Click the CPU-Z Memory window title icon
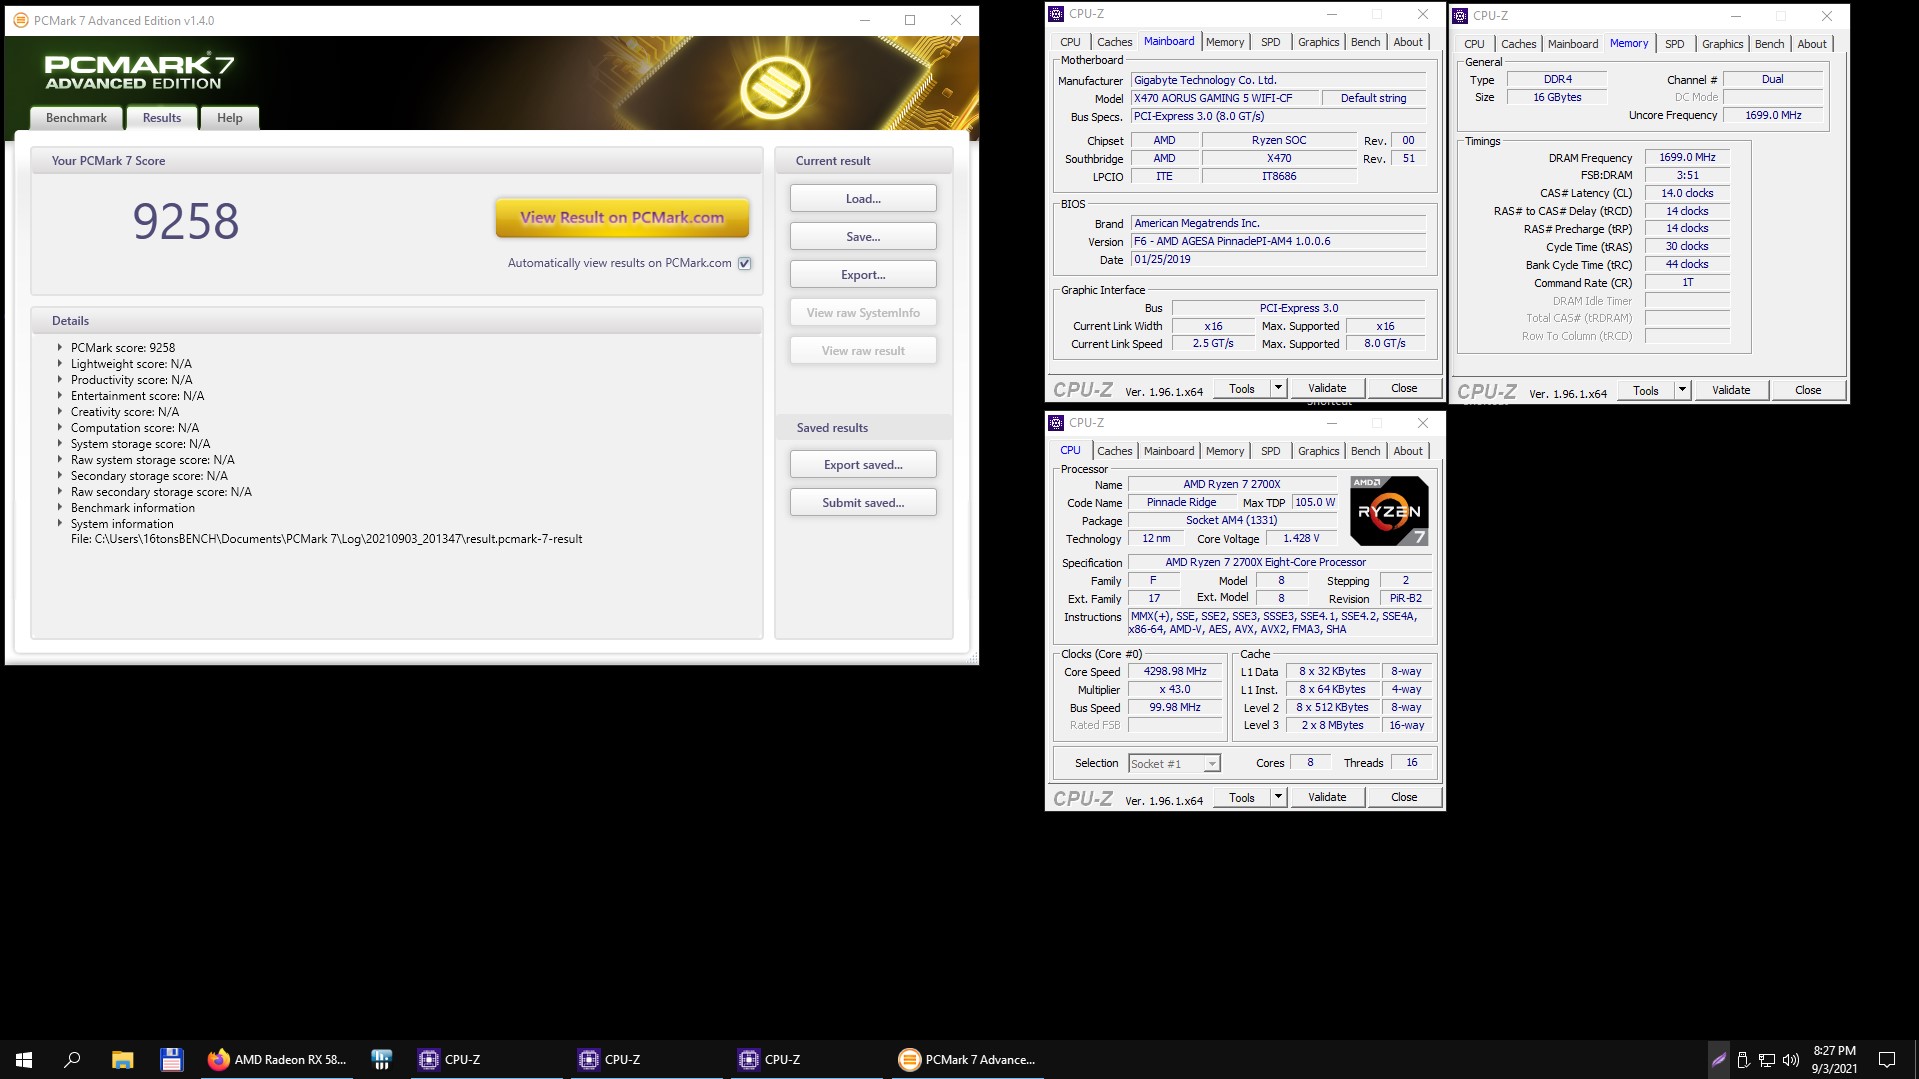The image size is (1919, 1079). point(1460,16)
